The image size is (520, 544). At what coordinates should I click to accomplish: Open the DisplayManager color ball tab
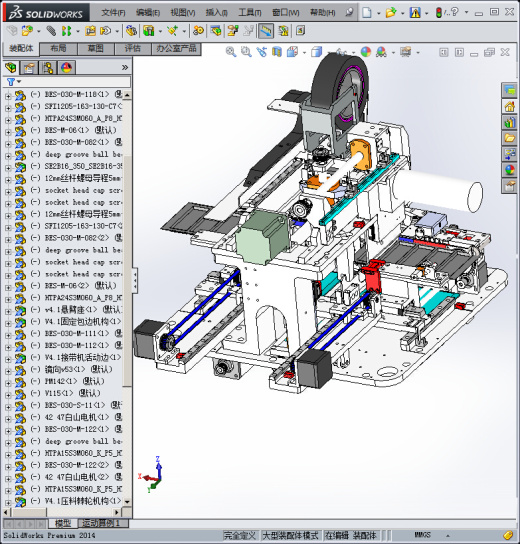pyautogui.click(x=66, y=67)
